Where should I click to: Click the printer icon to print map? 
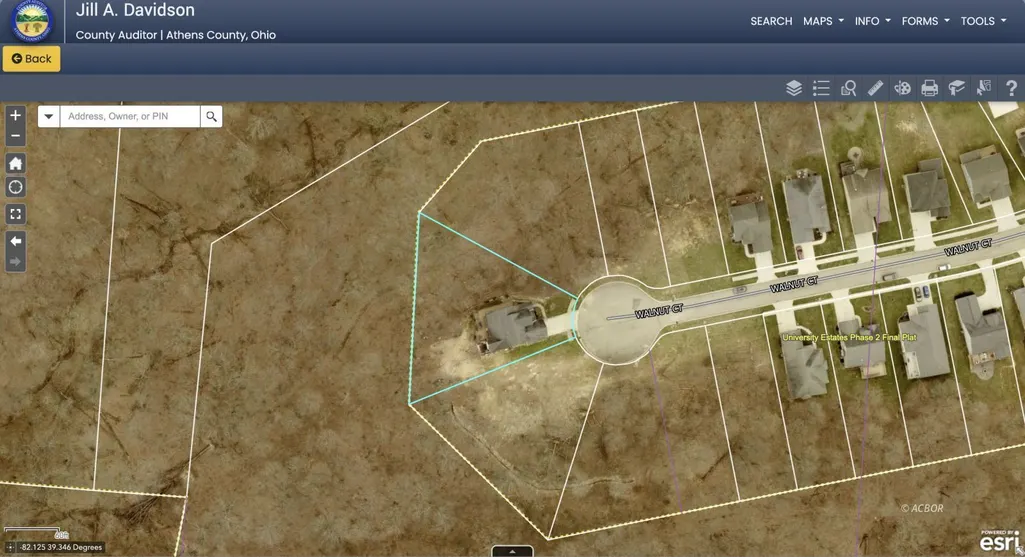(930, 88)
